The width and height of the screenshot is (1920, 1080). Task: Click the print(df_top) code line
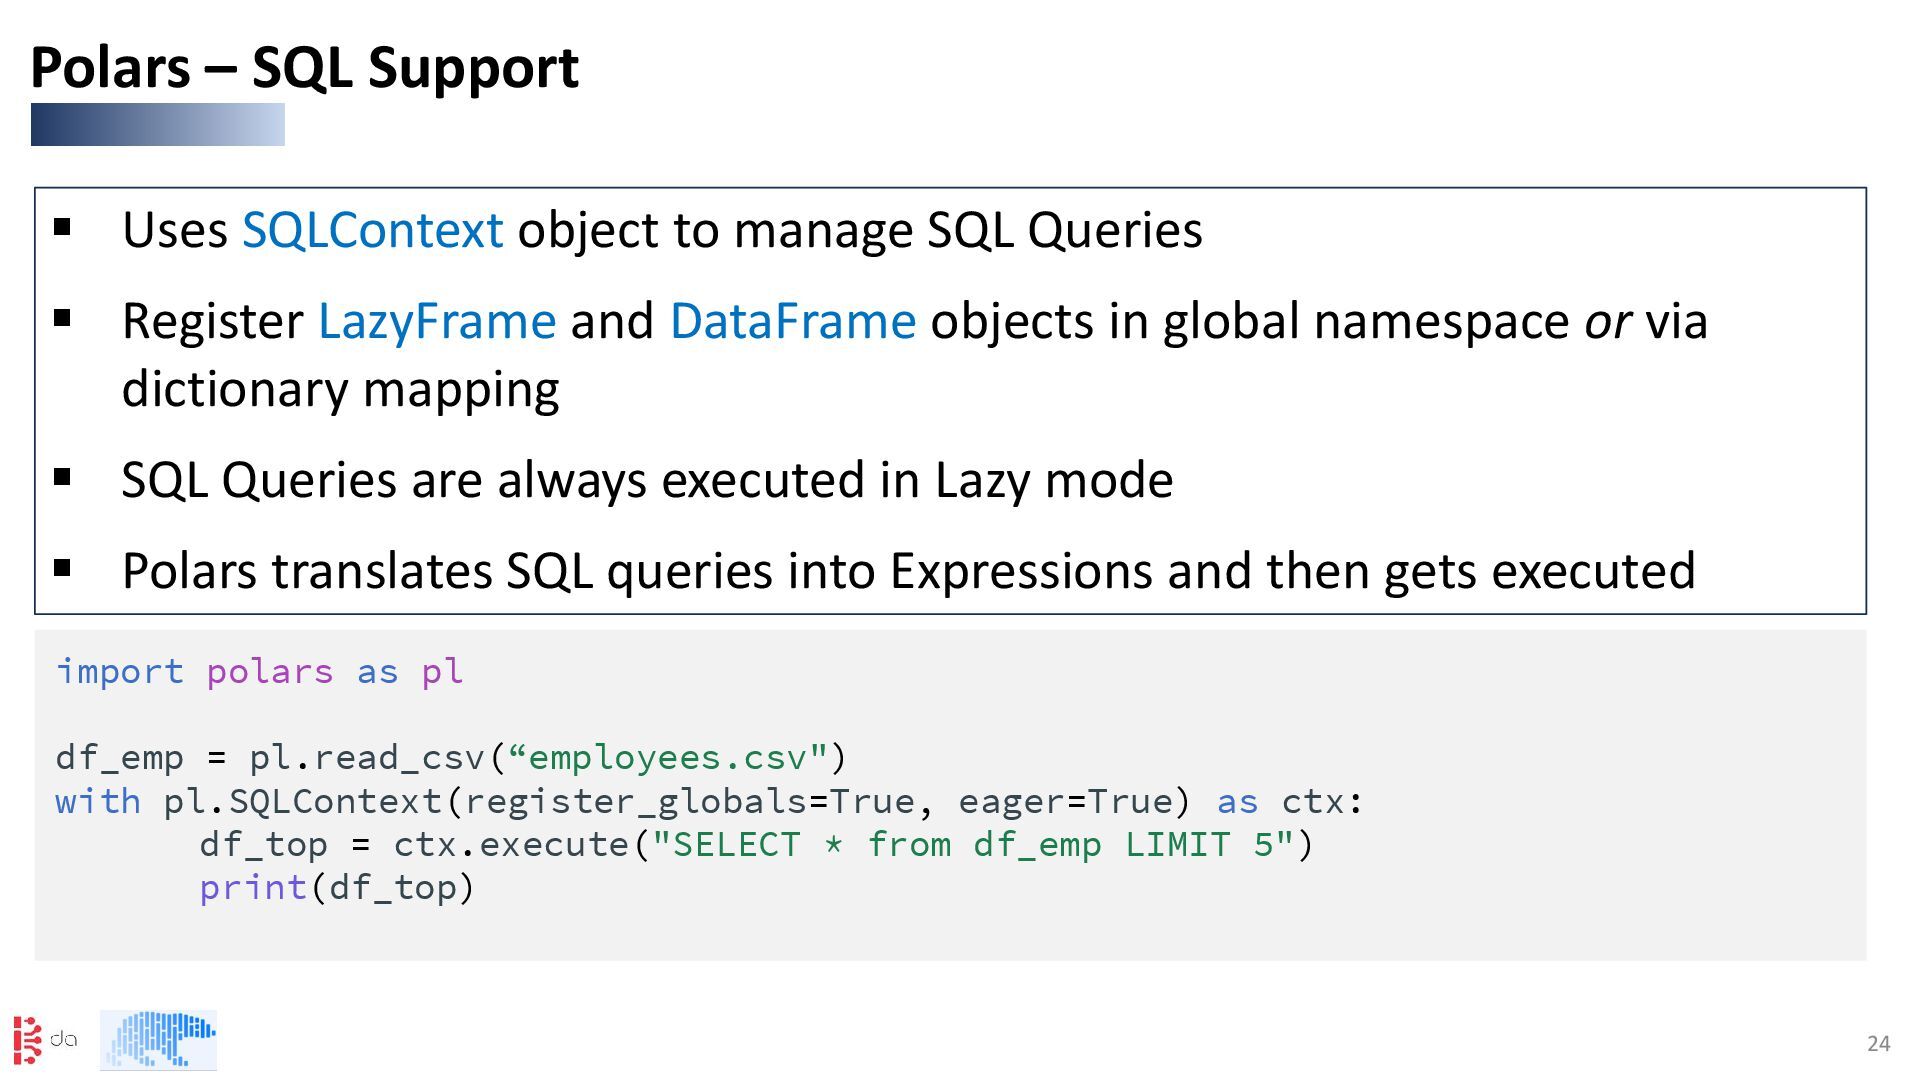336,888
